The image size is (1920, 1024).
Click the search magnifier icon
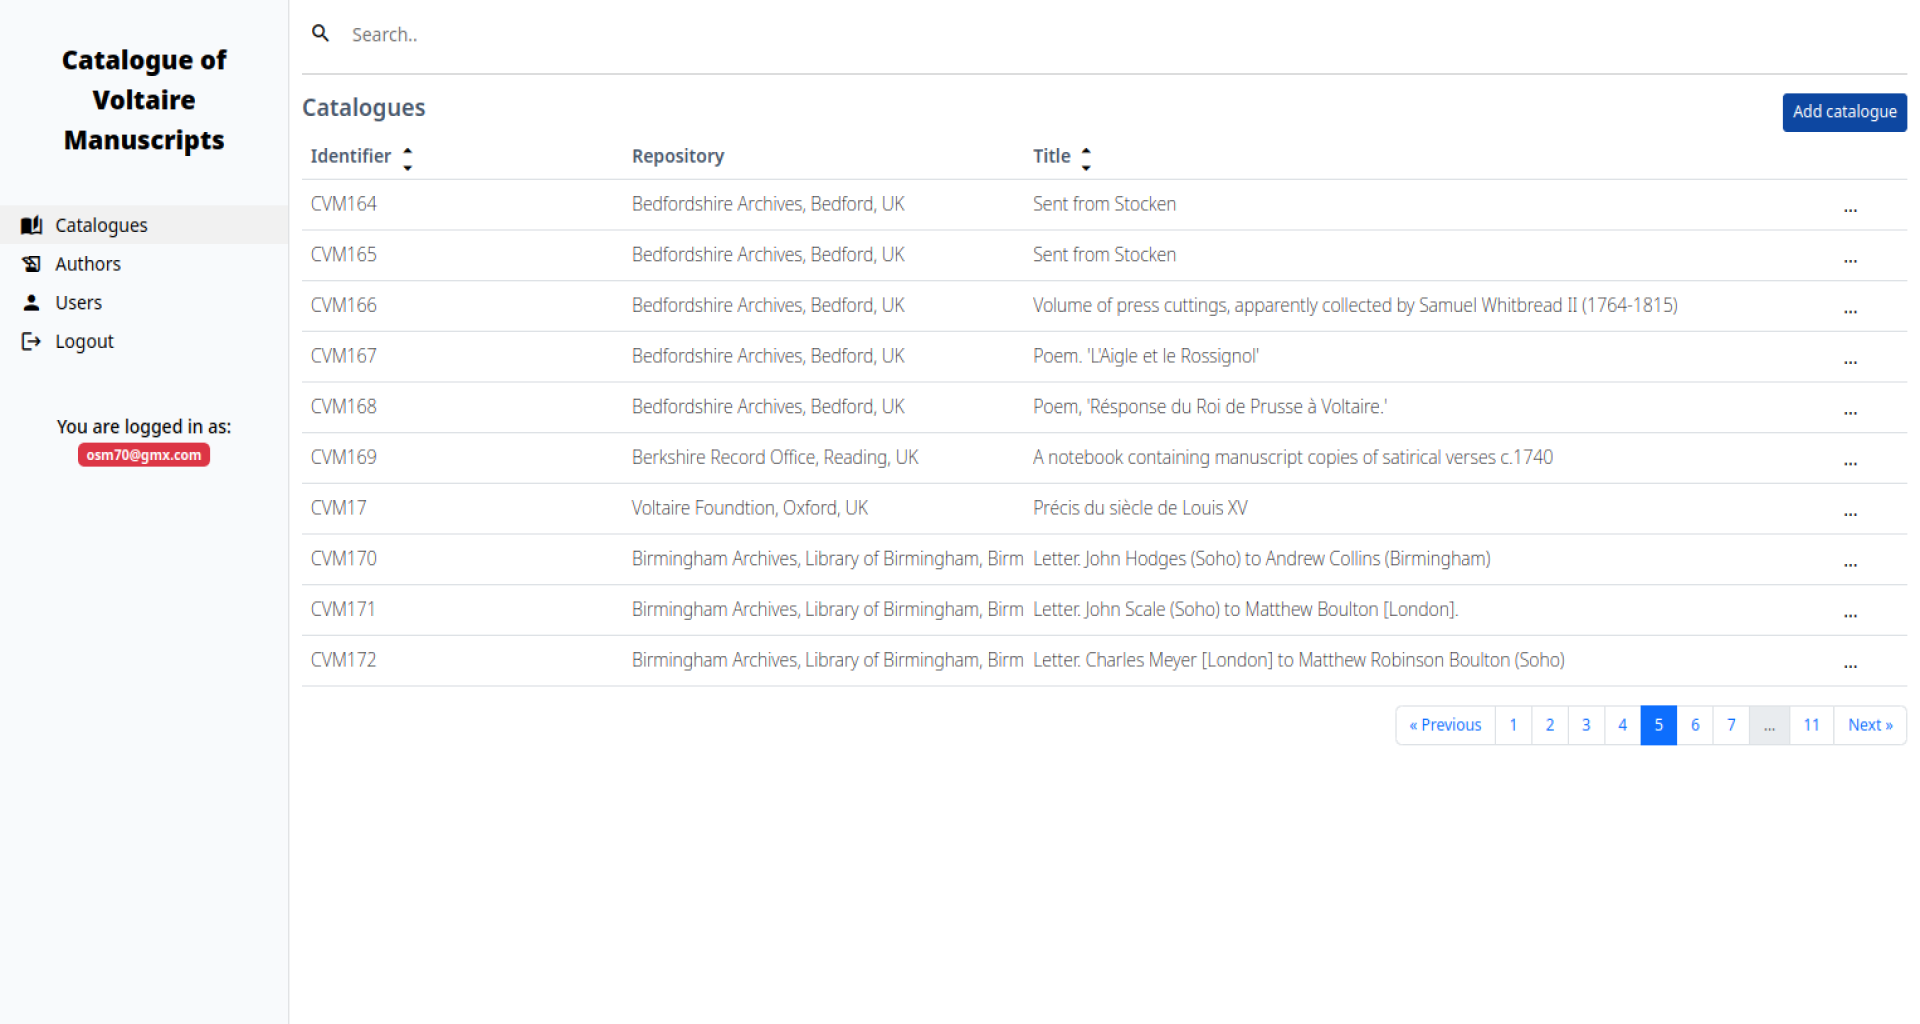click(320, 34)
